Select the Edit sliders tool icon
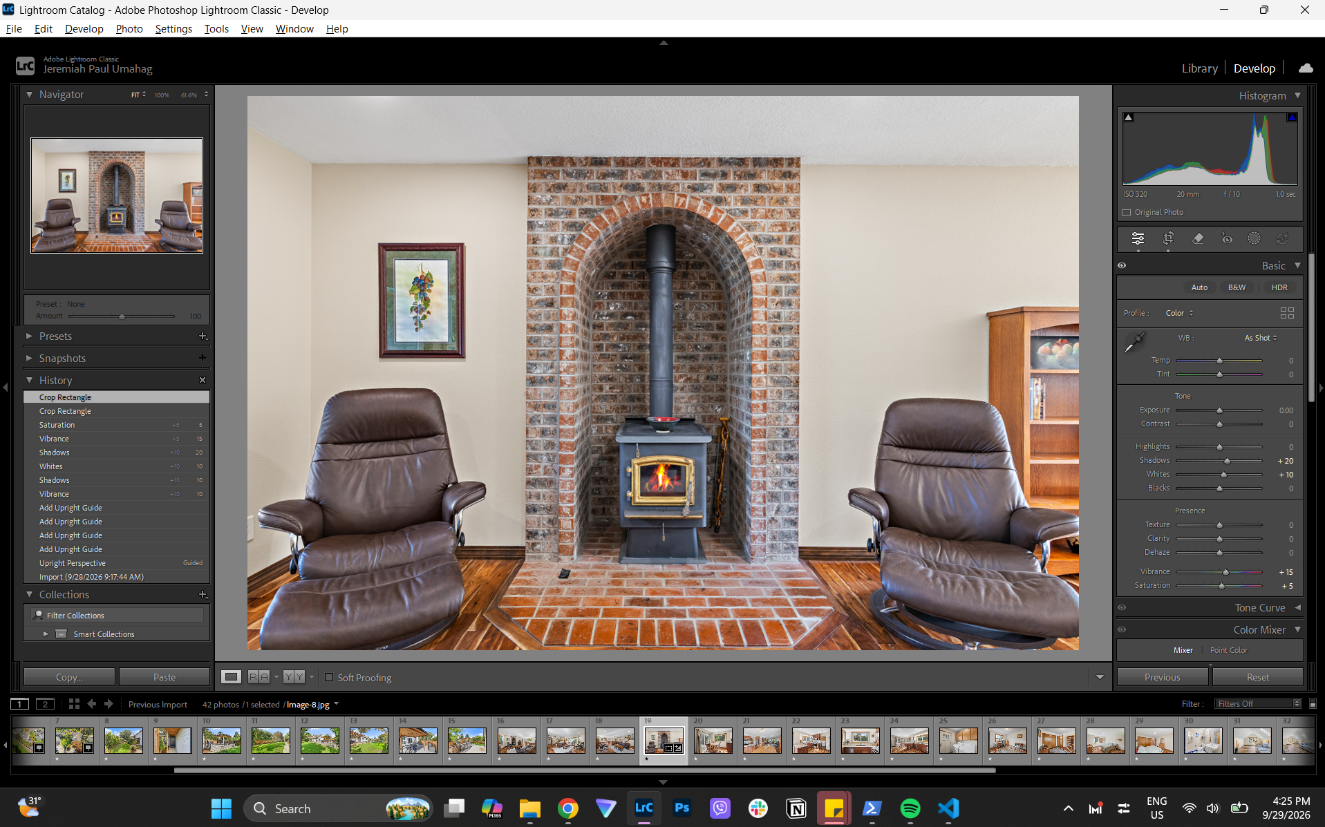1325x827 pixels. (x=1138, y=238)
